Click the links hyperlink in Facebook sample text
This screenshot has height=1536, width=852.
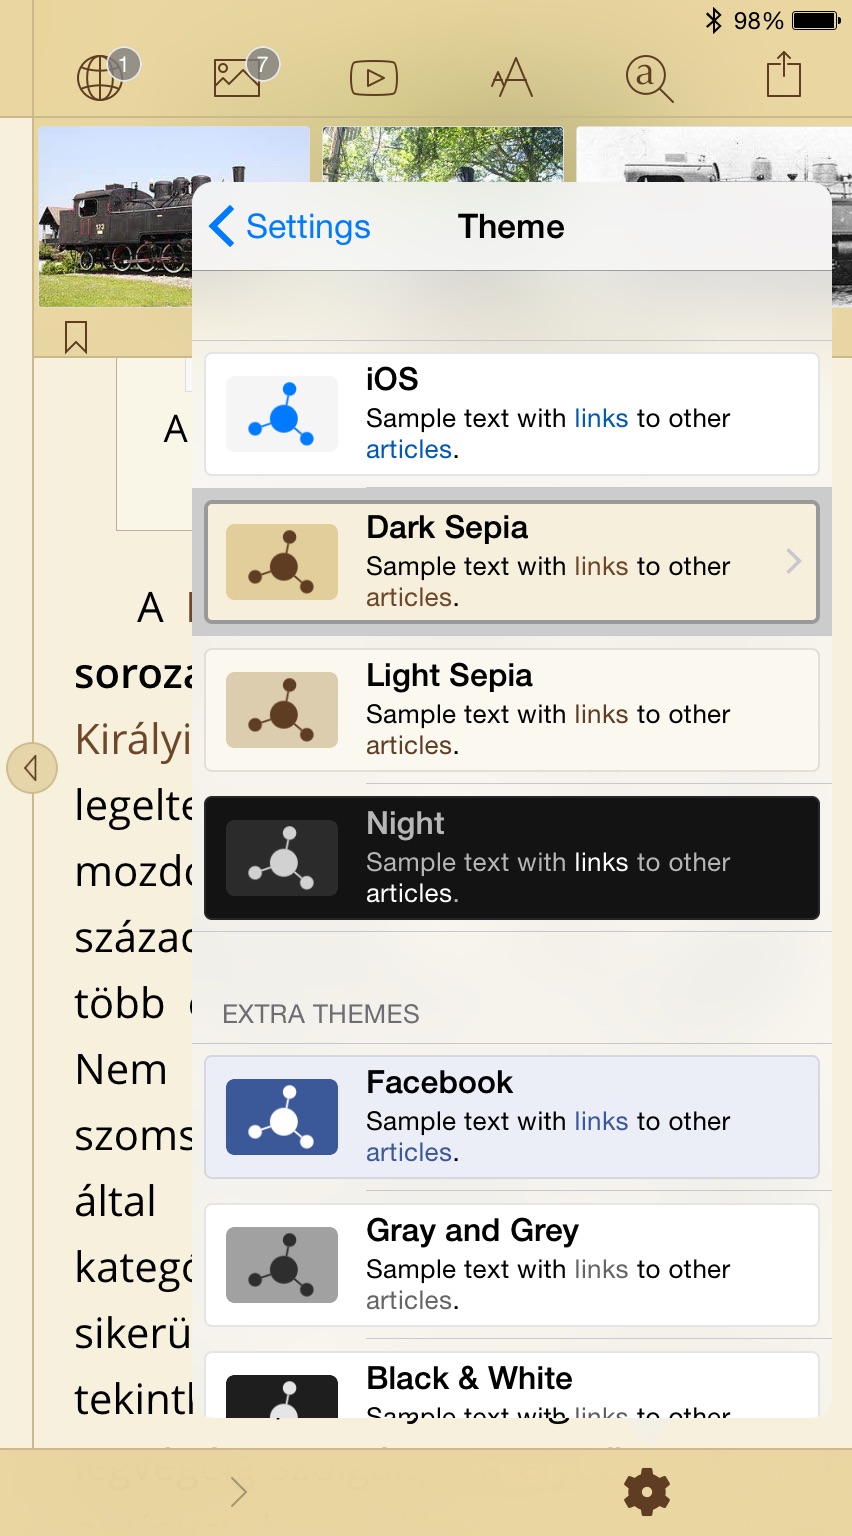(601, 1121)
